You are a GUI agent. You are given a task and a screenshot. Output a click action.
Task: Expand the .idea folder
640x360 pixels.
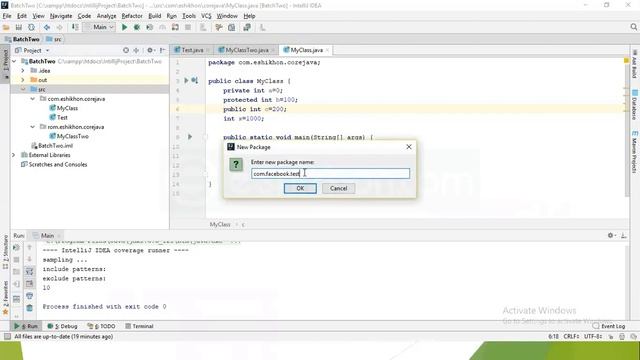click(x=23, y=71)
